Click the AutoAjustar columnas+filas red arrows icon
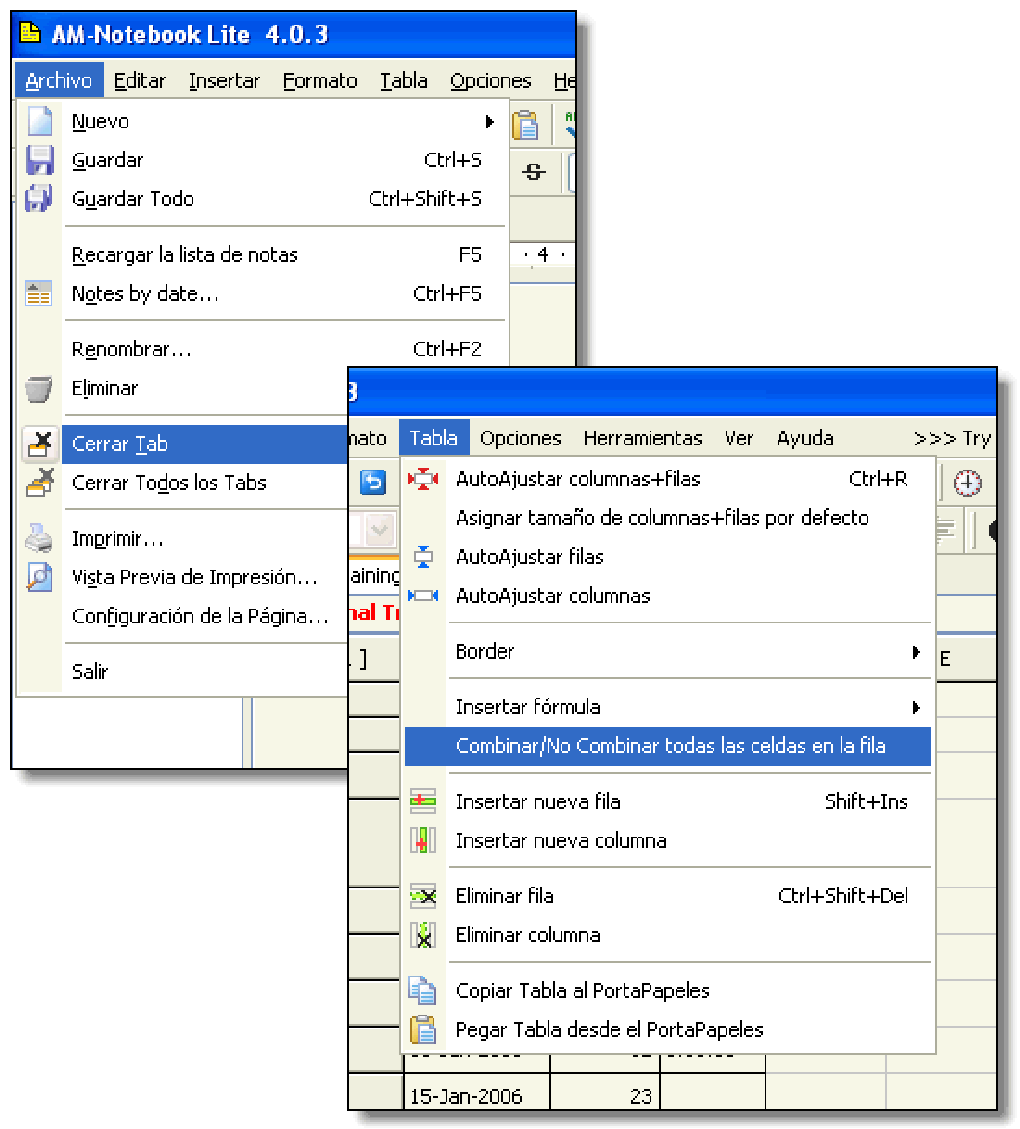The width and height of the screenshot is (1020, 1129). coord(424,479)
